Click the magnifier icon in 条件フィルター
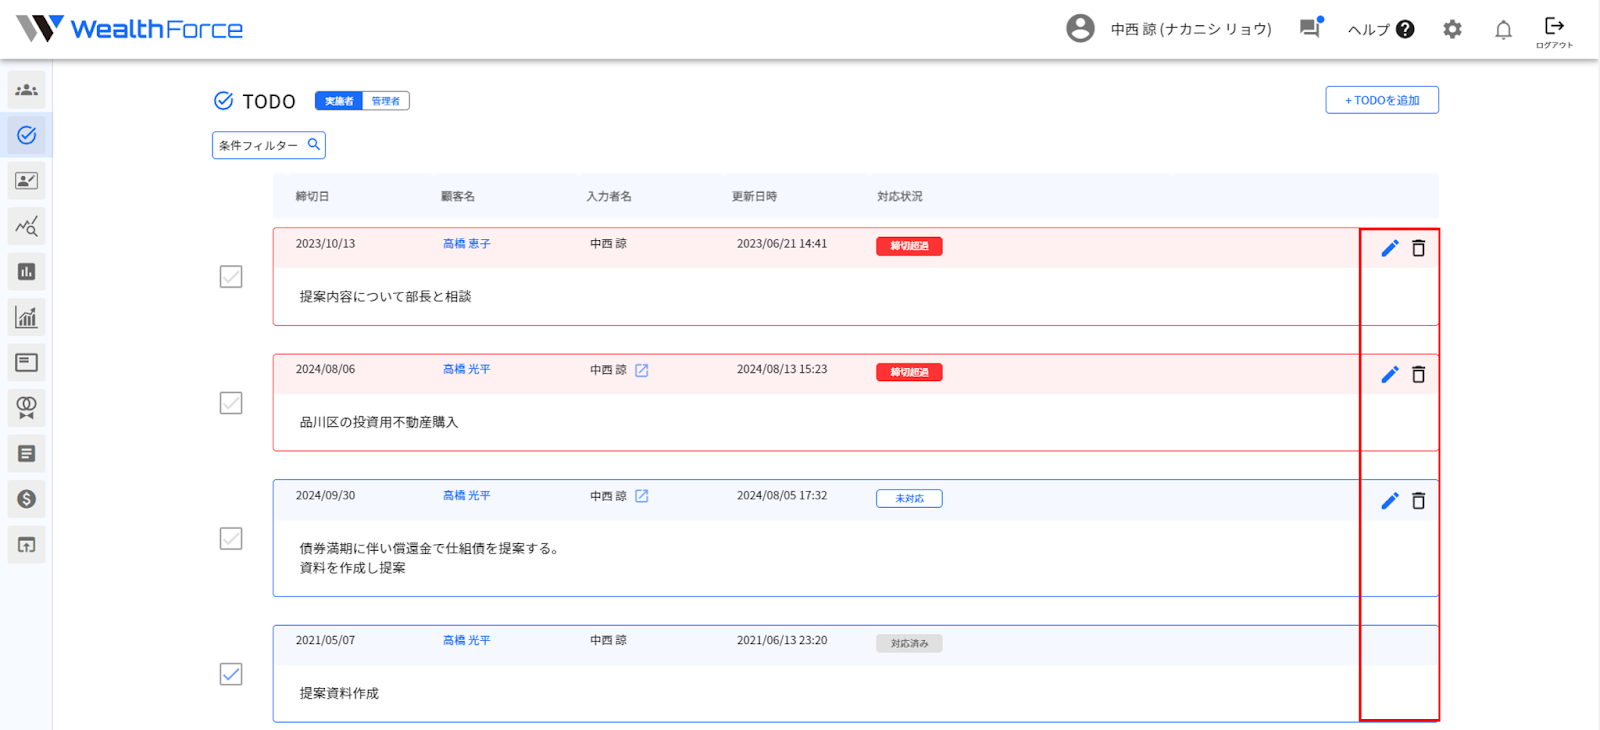The image size is (1600, 730). (314, 144)
